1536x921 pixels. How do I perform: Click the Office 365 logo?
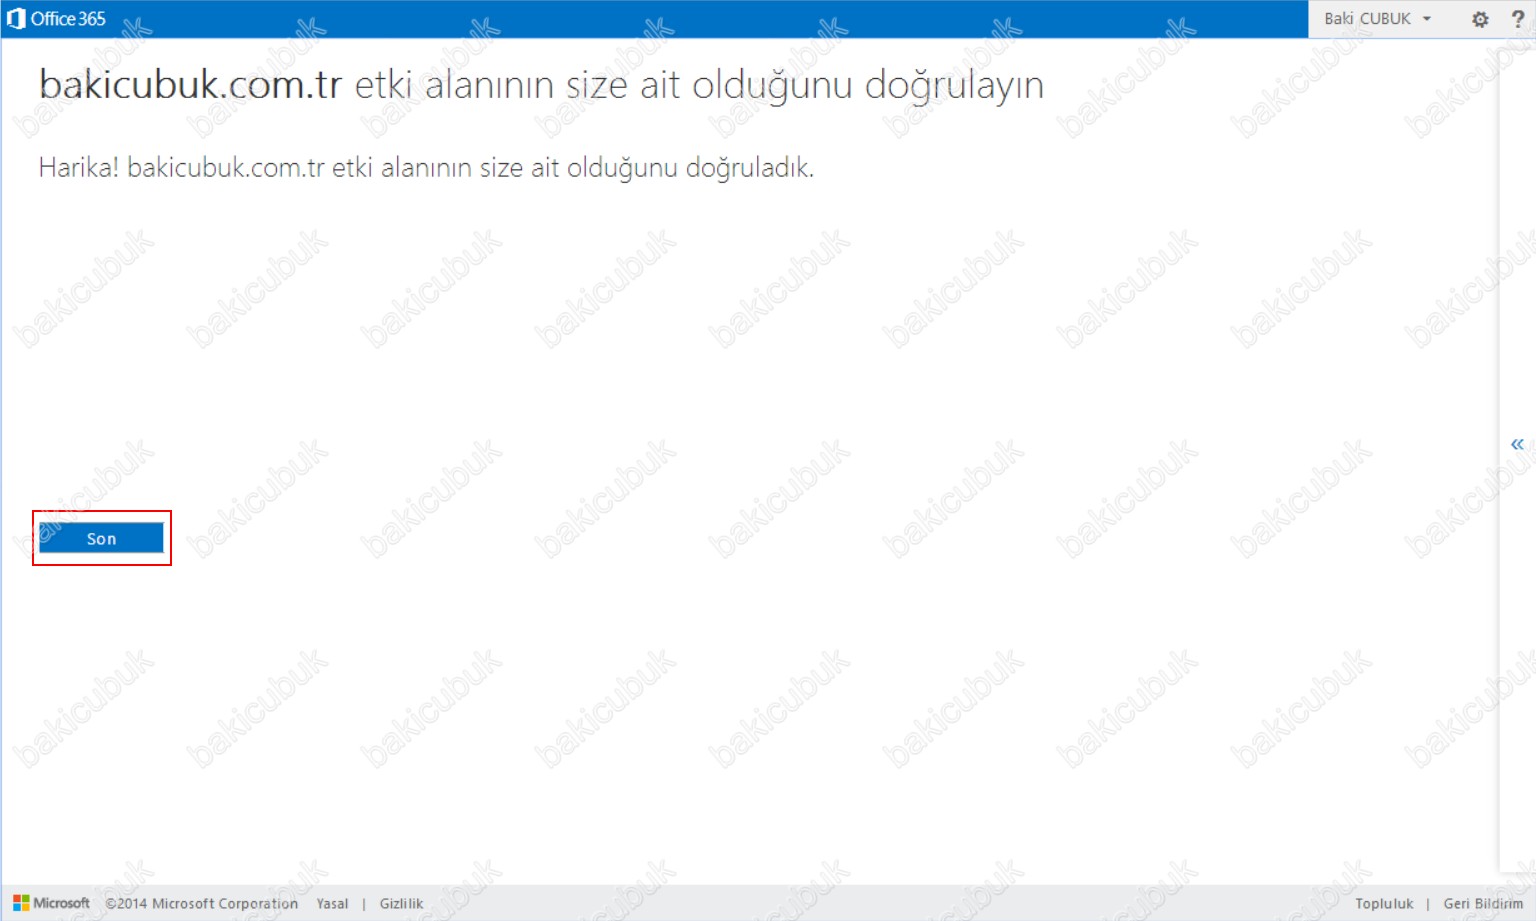pos(56,18)
